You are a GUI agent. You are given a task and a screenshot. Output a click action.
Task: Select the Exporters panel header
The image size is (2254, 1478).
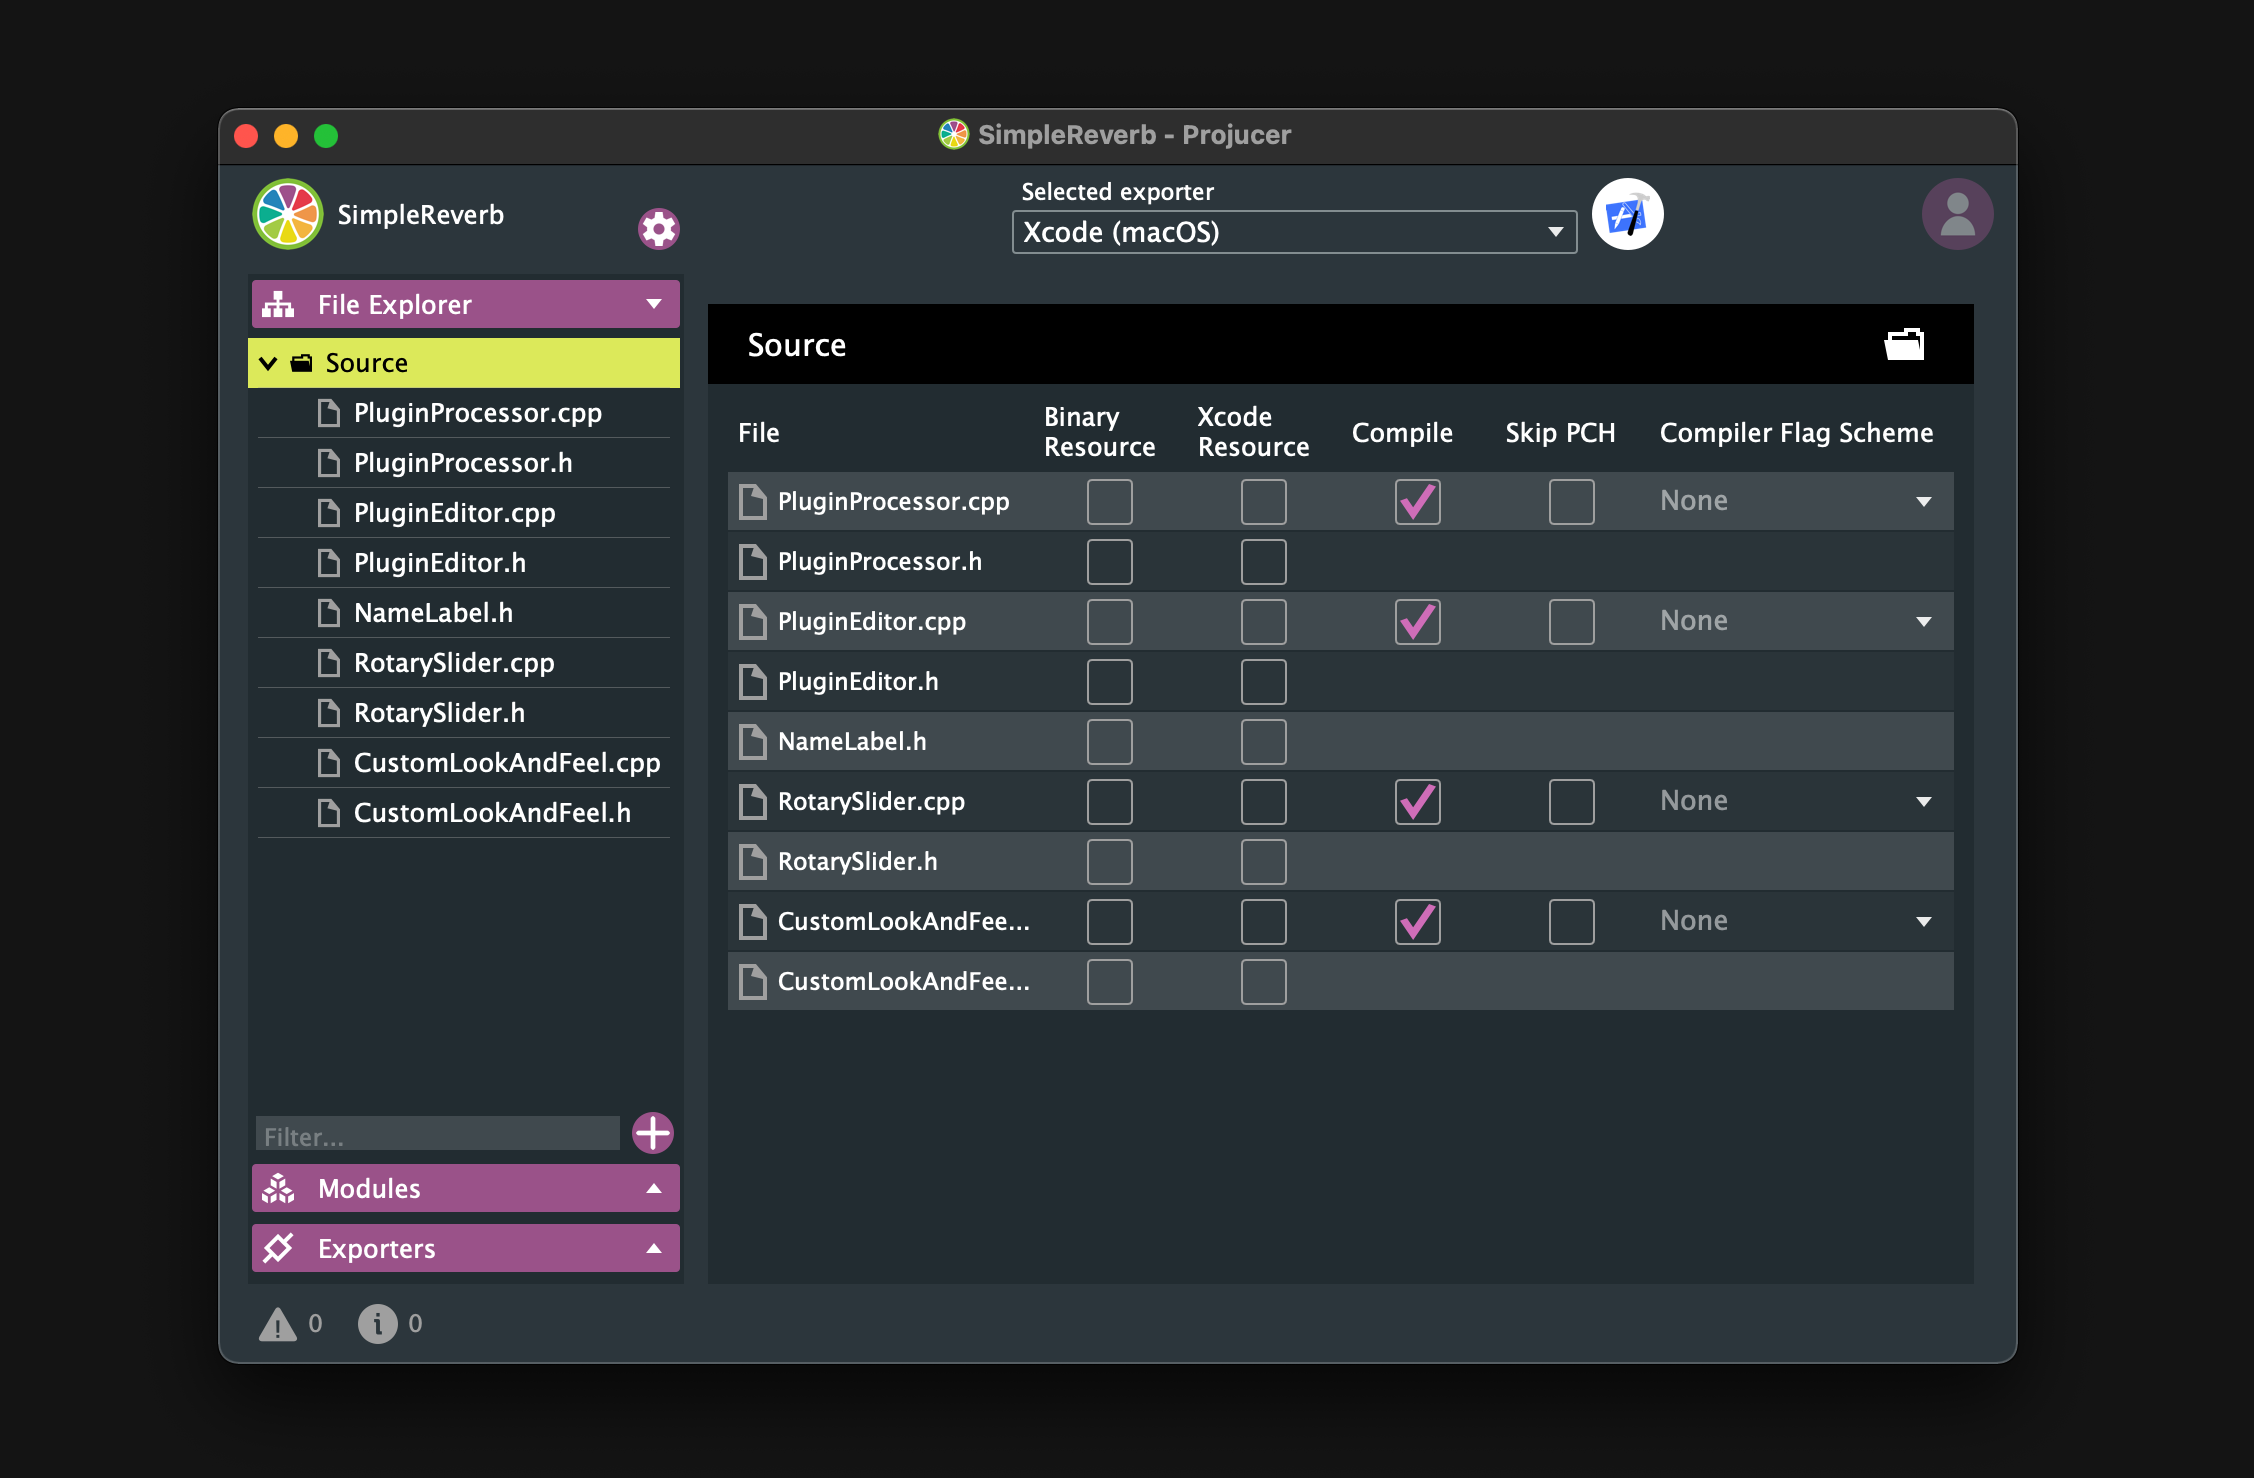(465, 1248)
